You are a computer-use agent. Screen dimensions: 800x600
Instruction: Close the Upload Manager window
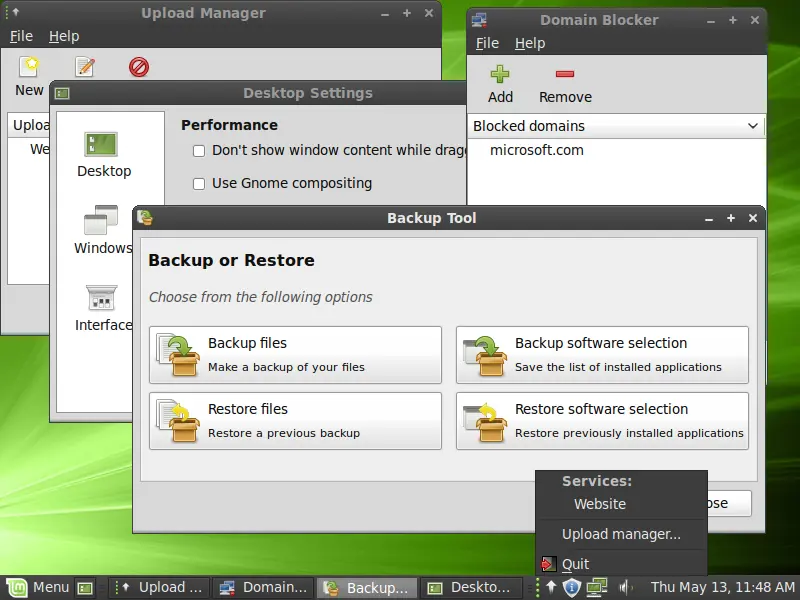pos(429,13)
